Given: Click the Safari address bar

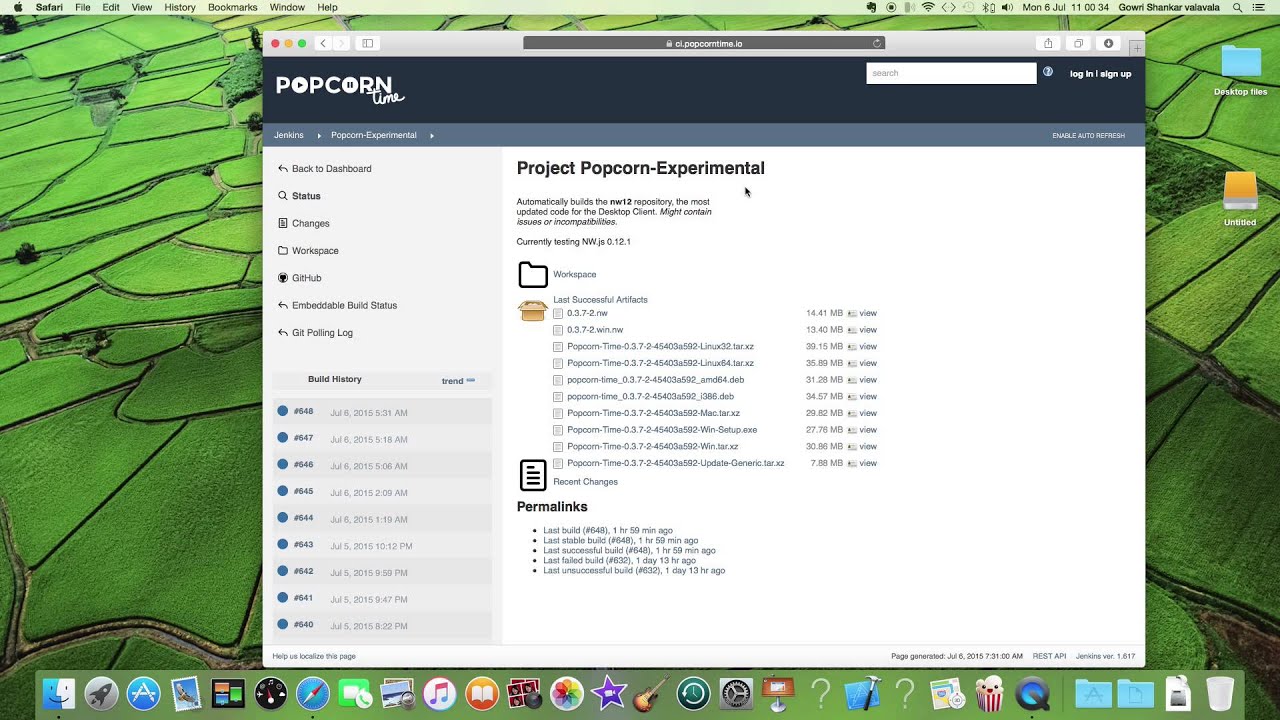Looking at the screenshot, I should [703, 43].
